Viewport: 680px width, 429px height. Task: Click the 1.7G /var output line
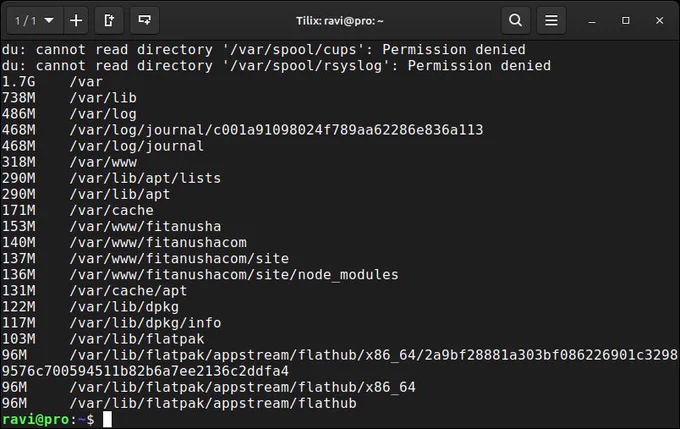pos(52,82)
